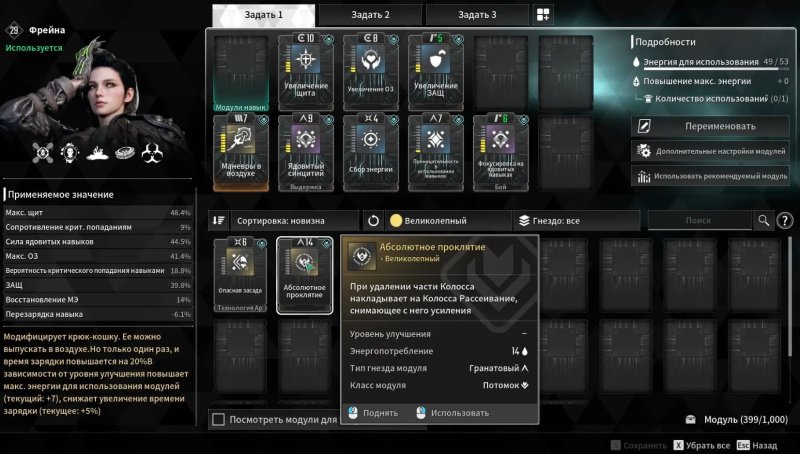The width and height of the screenshot is (800, 454).
Task: Open Дополнительные настройки модулей
Action: [710, 151]
